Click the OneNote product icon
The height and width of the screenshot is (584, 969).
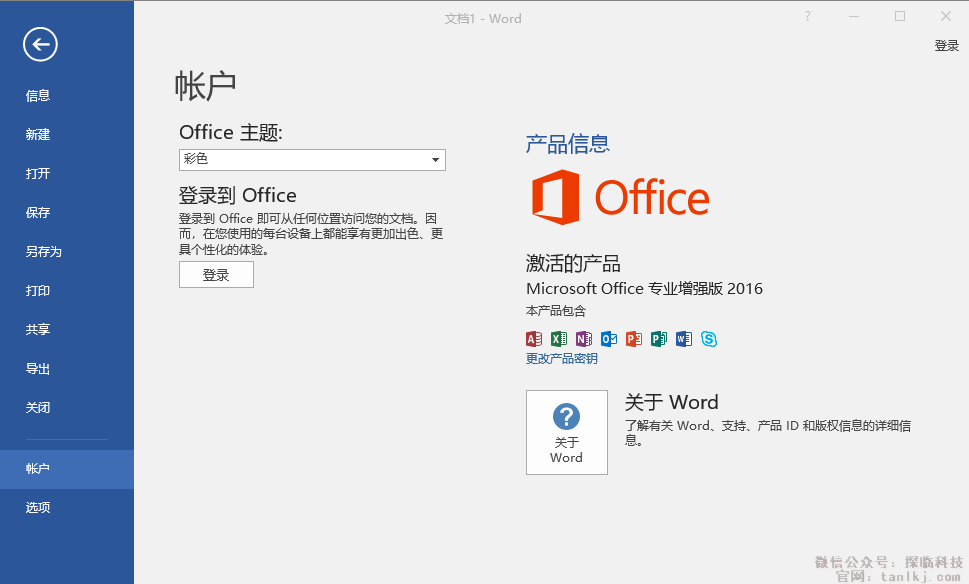point(584,339)
